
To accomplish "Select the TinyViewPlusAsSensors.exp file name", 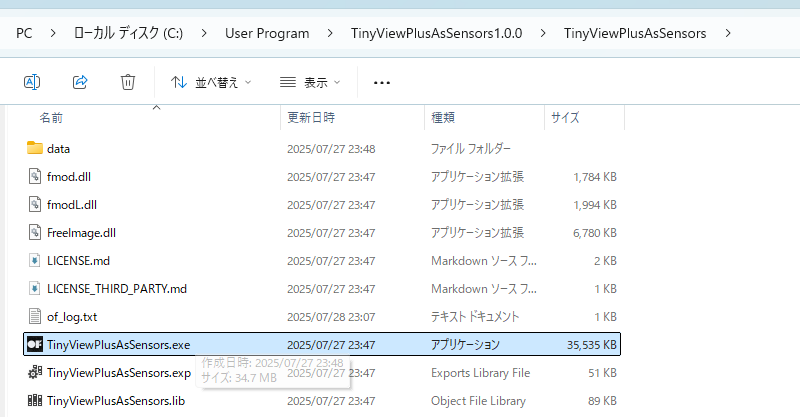I will pyautogui.click(x=119, y=373).
